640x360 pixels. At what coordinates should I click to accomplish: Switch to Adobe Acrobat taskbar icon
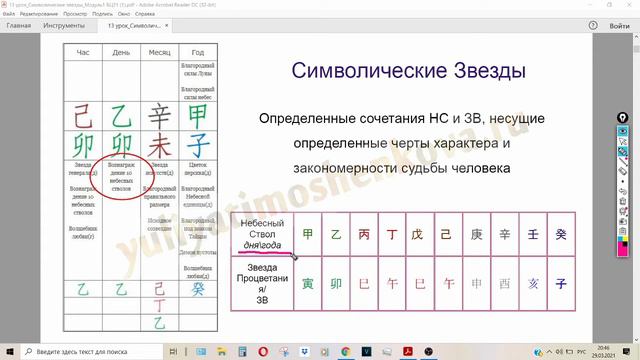pos(407,351)
